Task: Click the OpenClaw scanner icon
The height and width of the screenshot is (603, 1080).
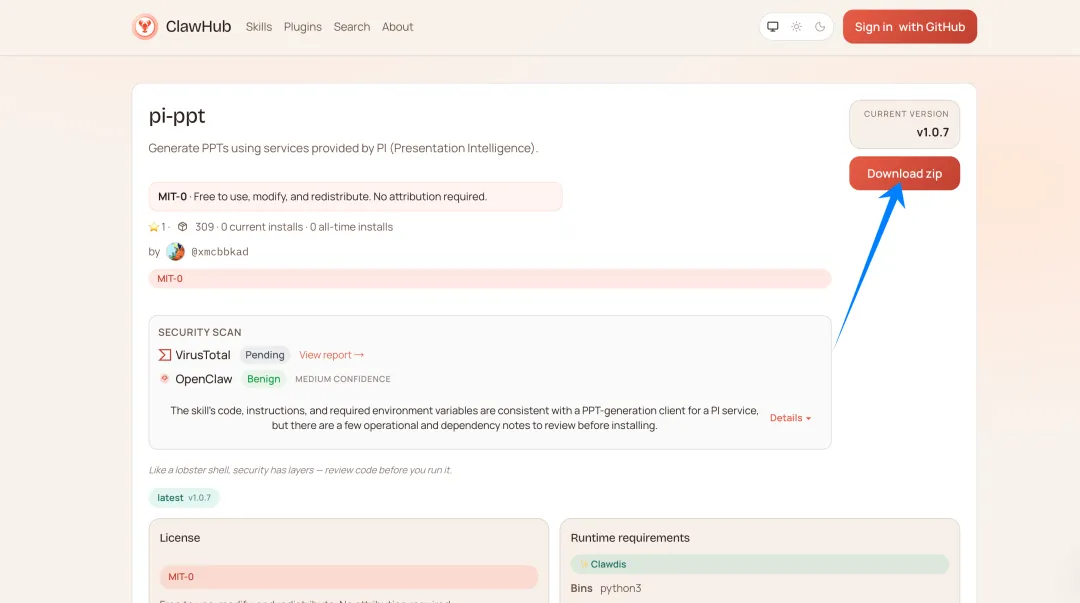Action: [x=165, y=379]
